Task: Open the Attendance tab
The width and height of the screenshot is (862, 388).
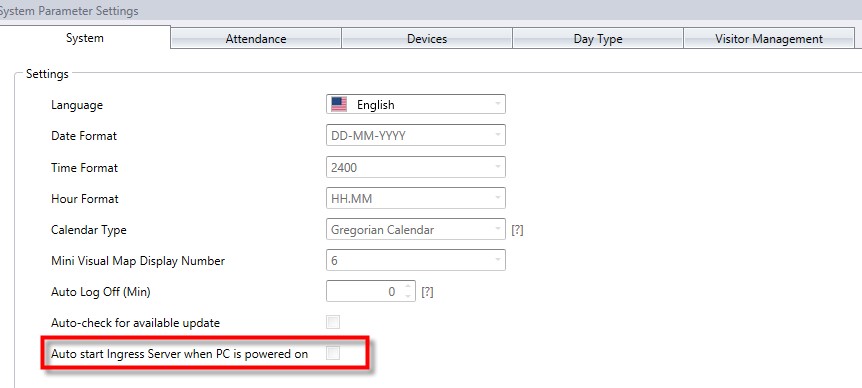Action: pos(256,39)
